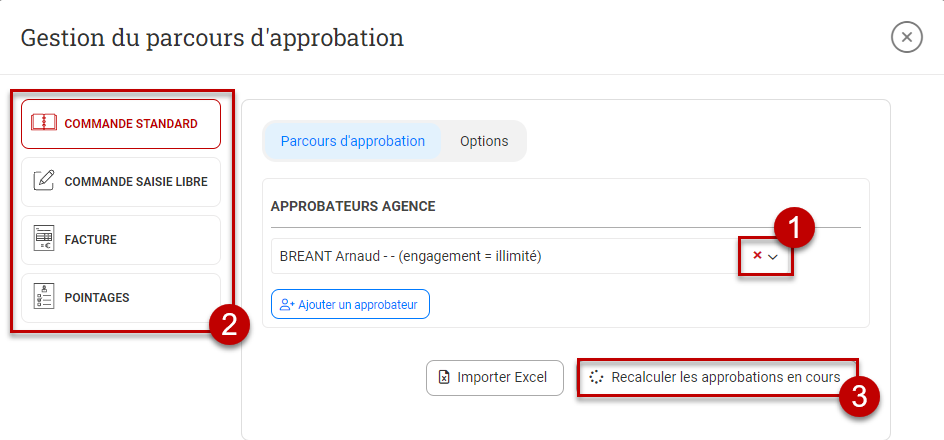944x440 pixels.
Task: Close the Gestion du parcours d'approbation dialog
Action: click(906, 38)
